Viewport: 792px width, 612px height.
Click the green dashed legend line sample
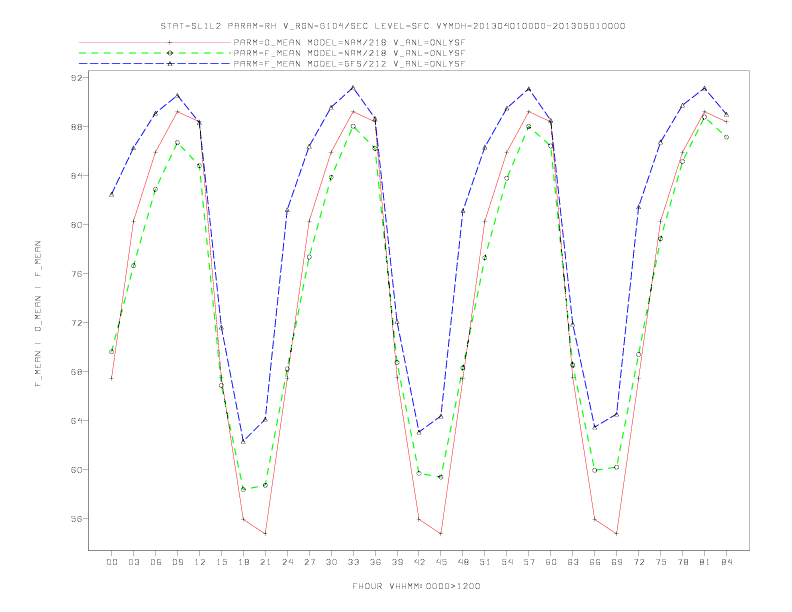155,53
